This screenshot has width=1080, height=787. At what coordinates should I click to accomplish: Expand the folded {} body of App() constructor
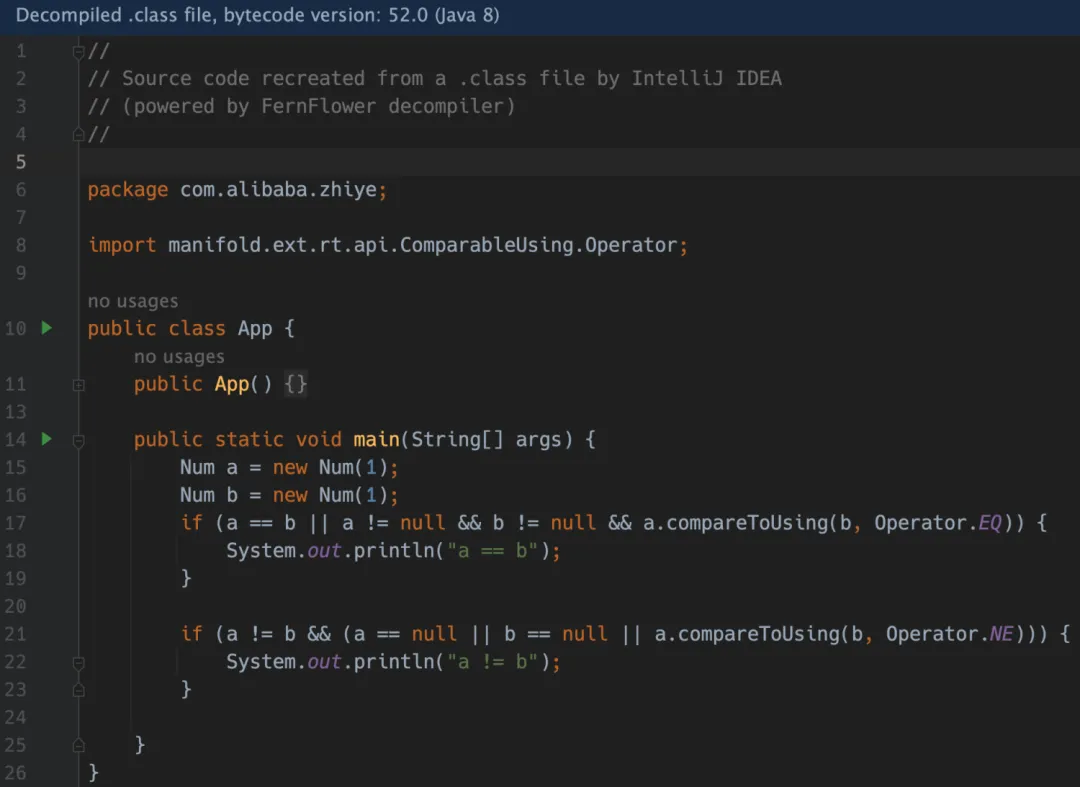(x=295, y=384)
